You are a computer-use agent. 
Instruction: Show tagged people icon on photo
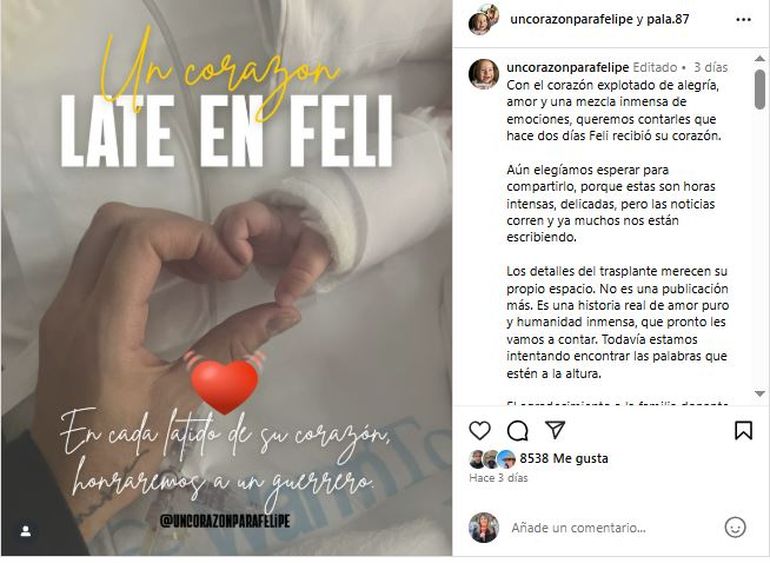coord(26,531)
